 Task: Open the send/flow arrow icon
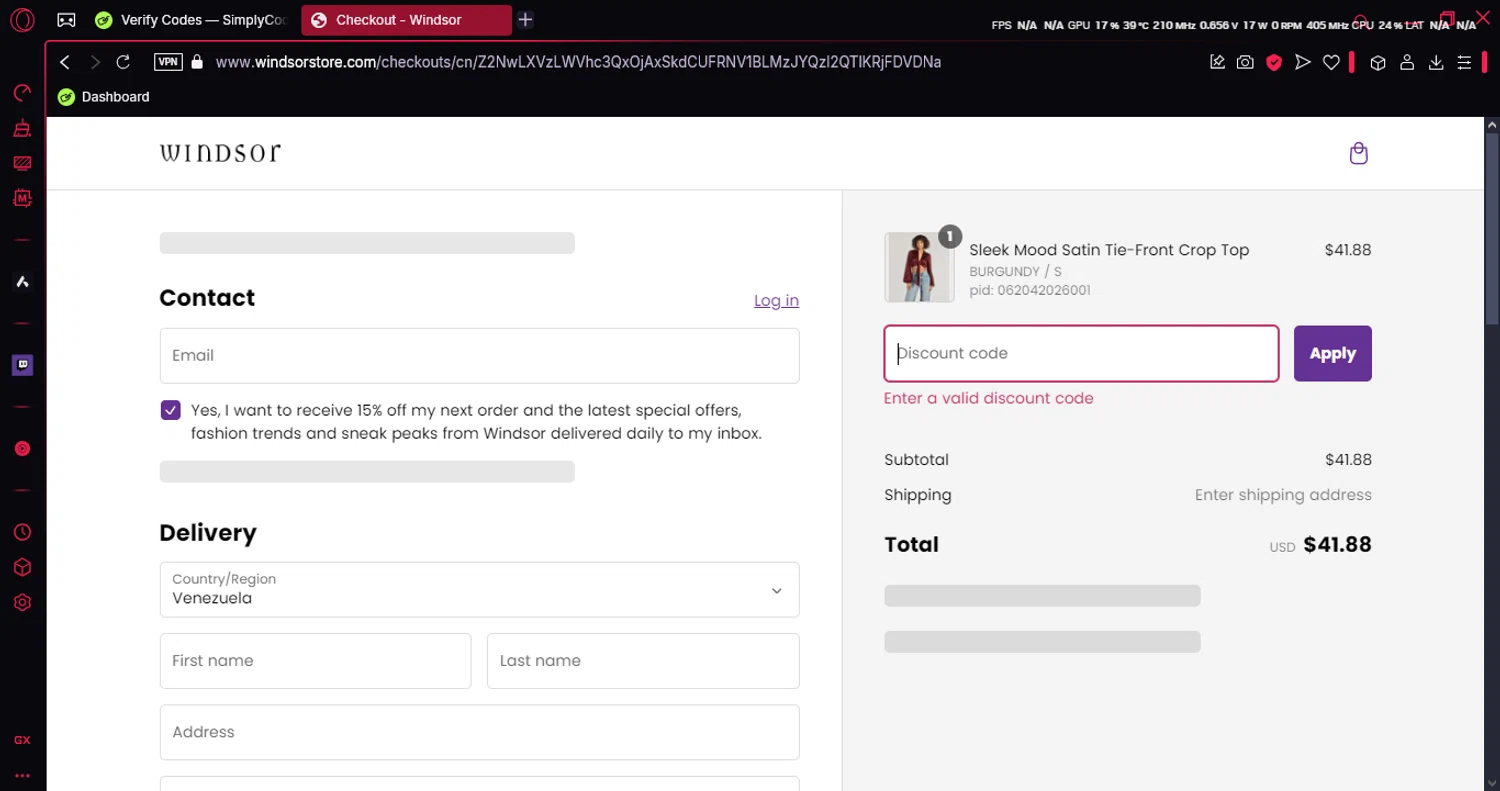[1302, 62]
